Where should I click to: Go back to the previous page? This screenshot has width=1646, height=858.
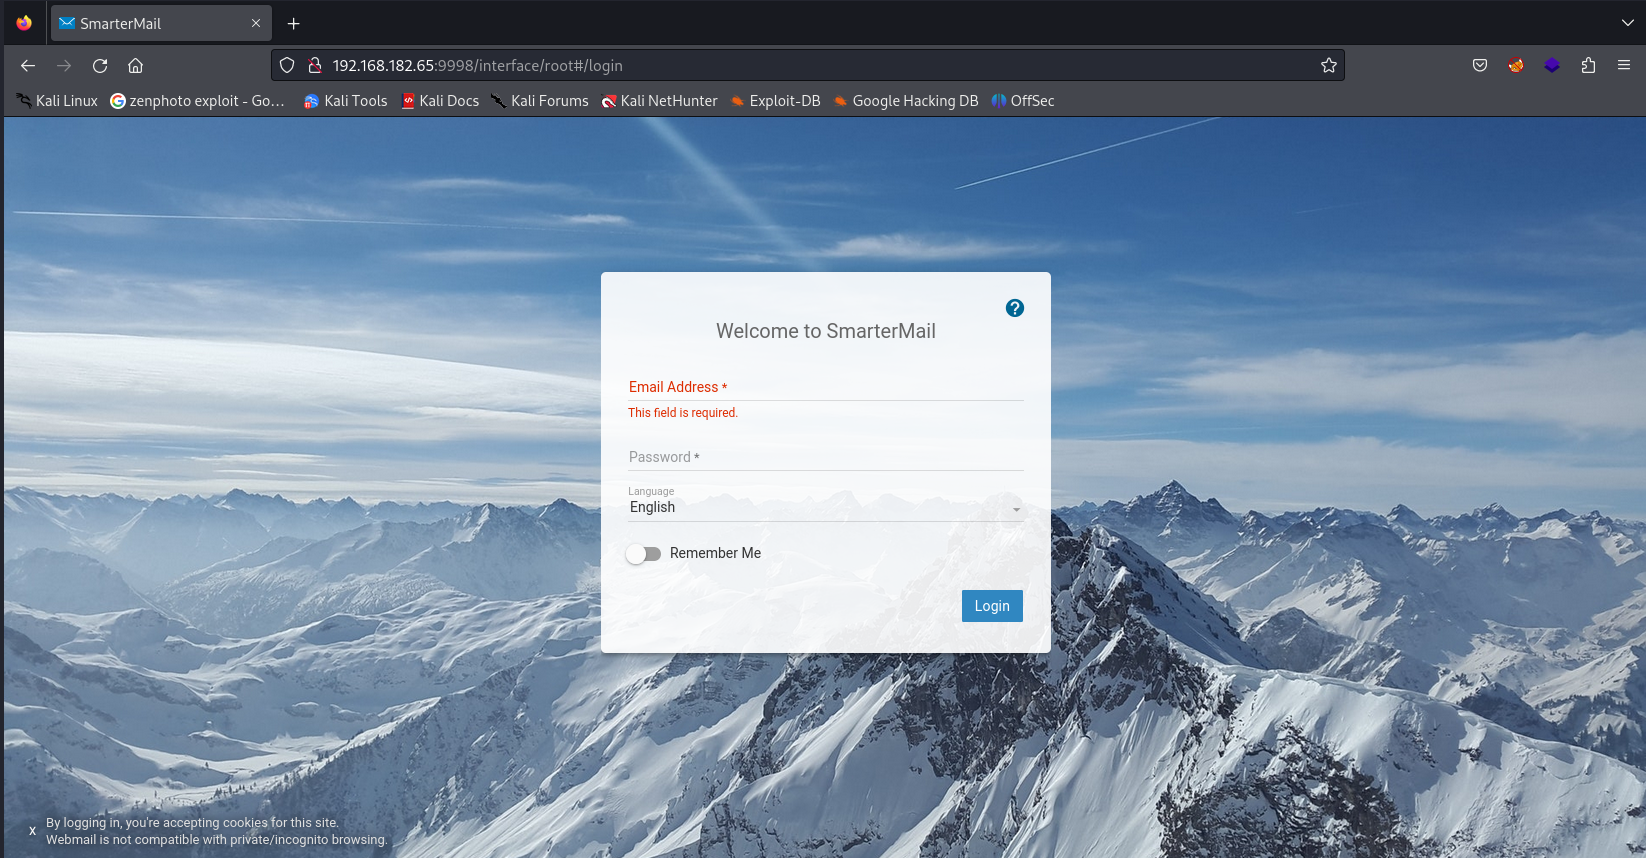(28, 66)
